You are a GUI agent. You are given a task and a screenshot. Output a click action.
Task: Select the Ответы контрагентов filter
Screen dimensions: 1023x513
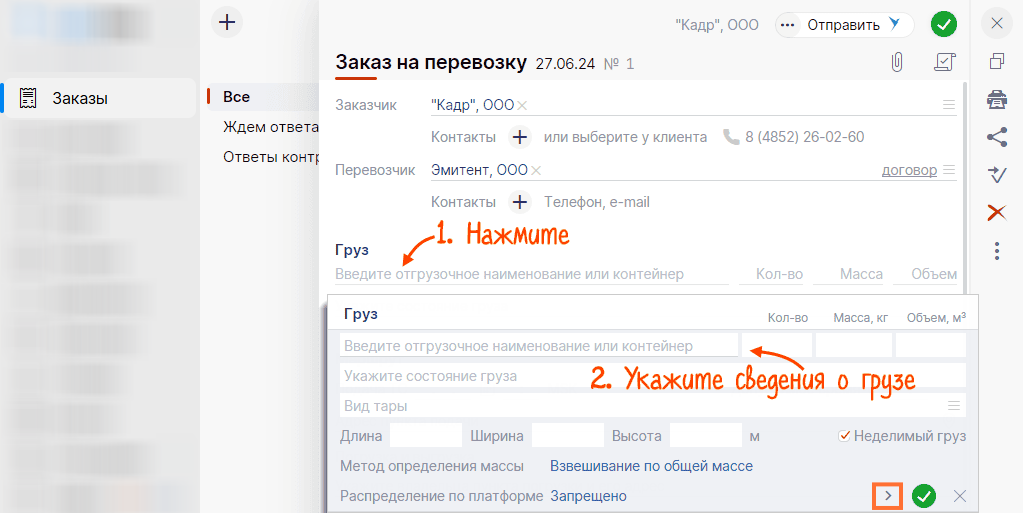point(271,157)
